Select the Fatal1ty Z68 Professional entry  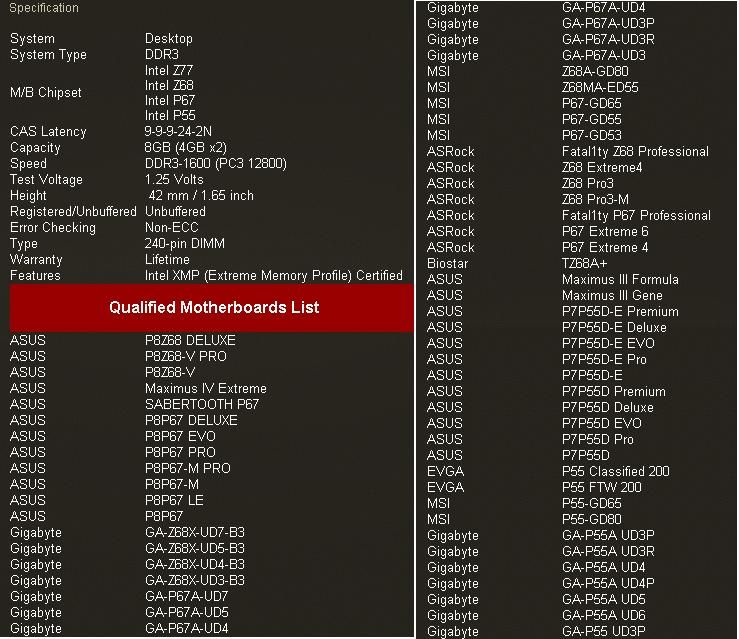(x=635, y=152)
